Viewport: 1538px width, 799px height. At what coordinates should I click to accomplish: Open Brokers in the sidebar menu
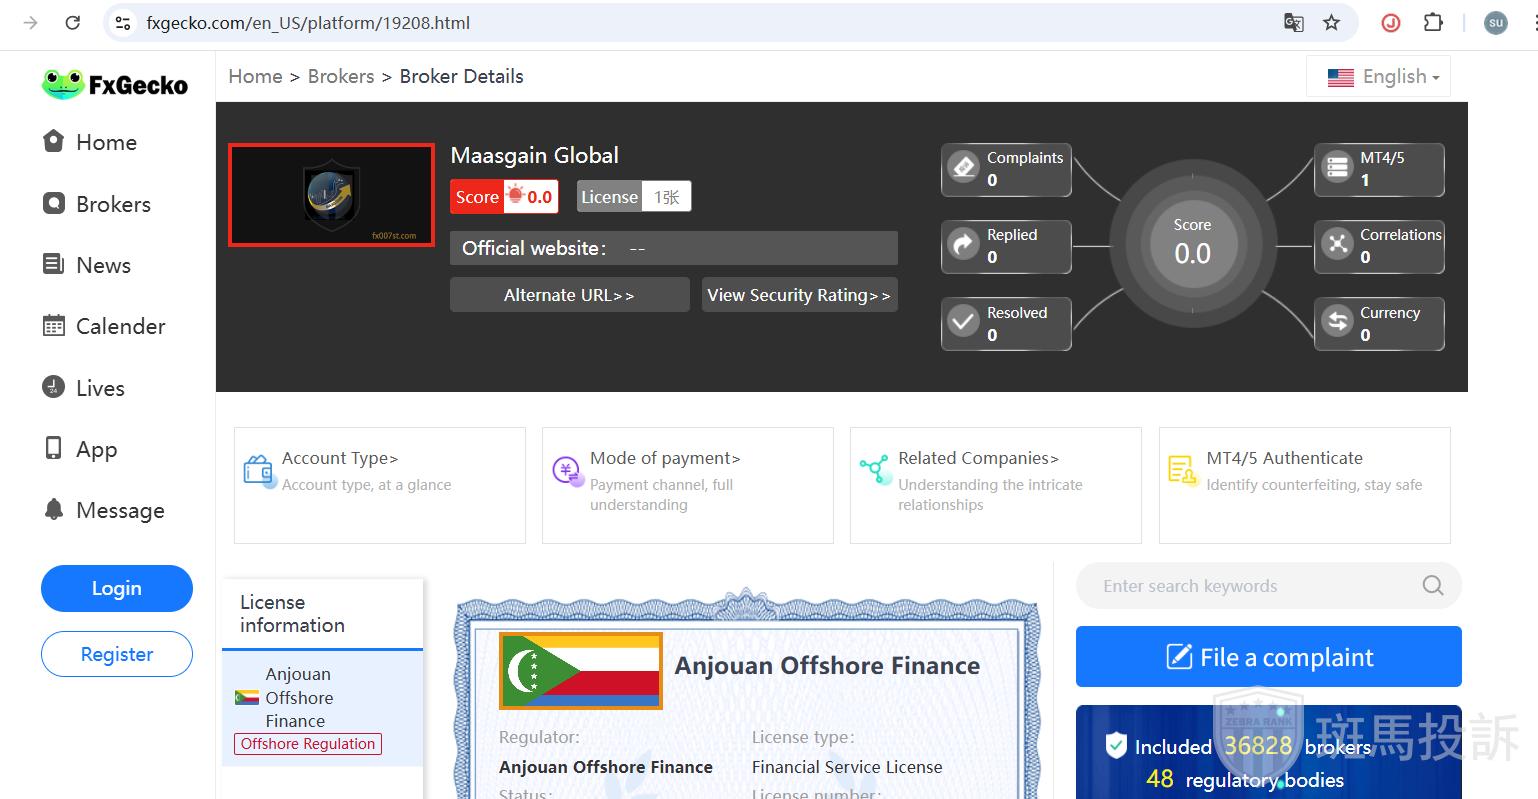113,204
